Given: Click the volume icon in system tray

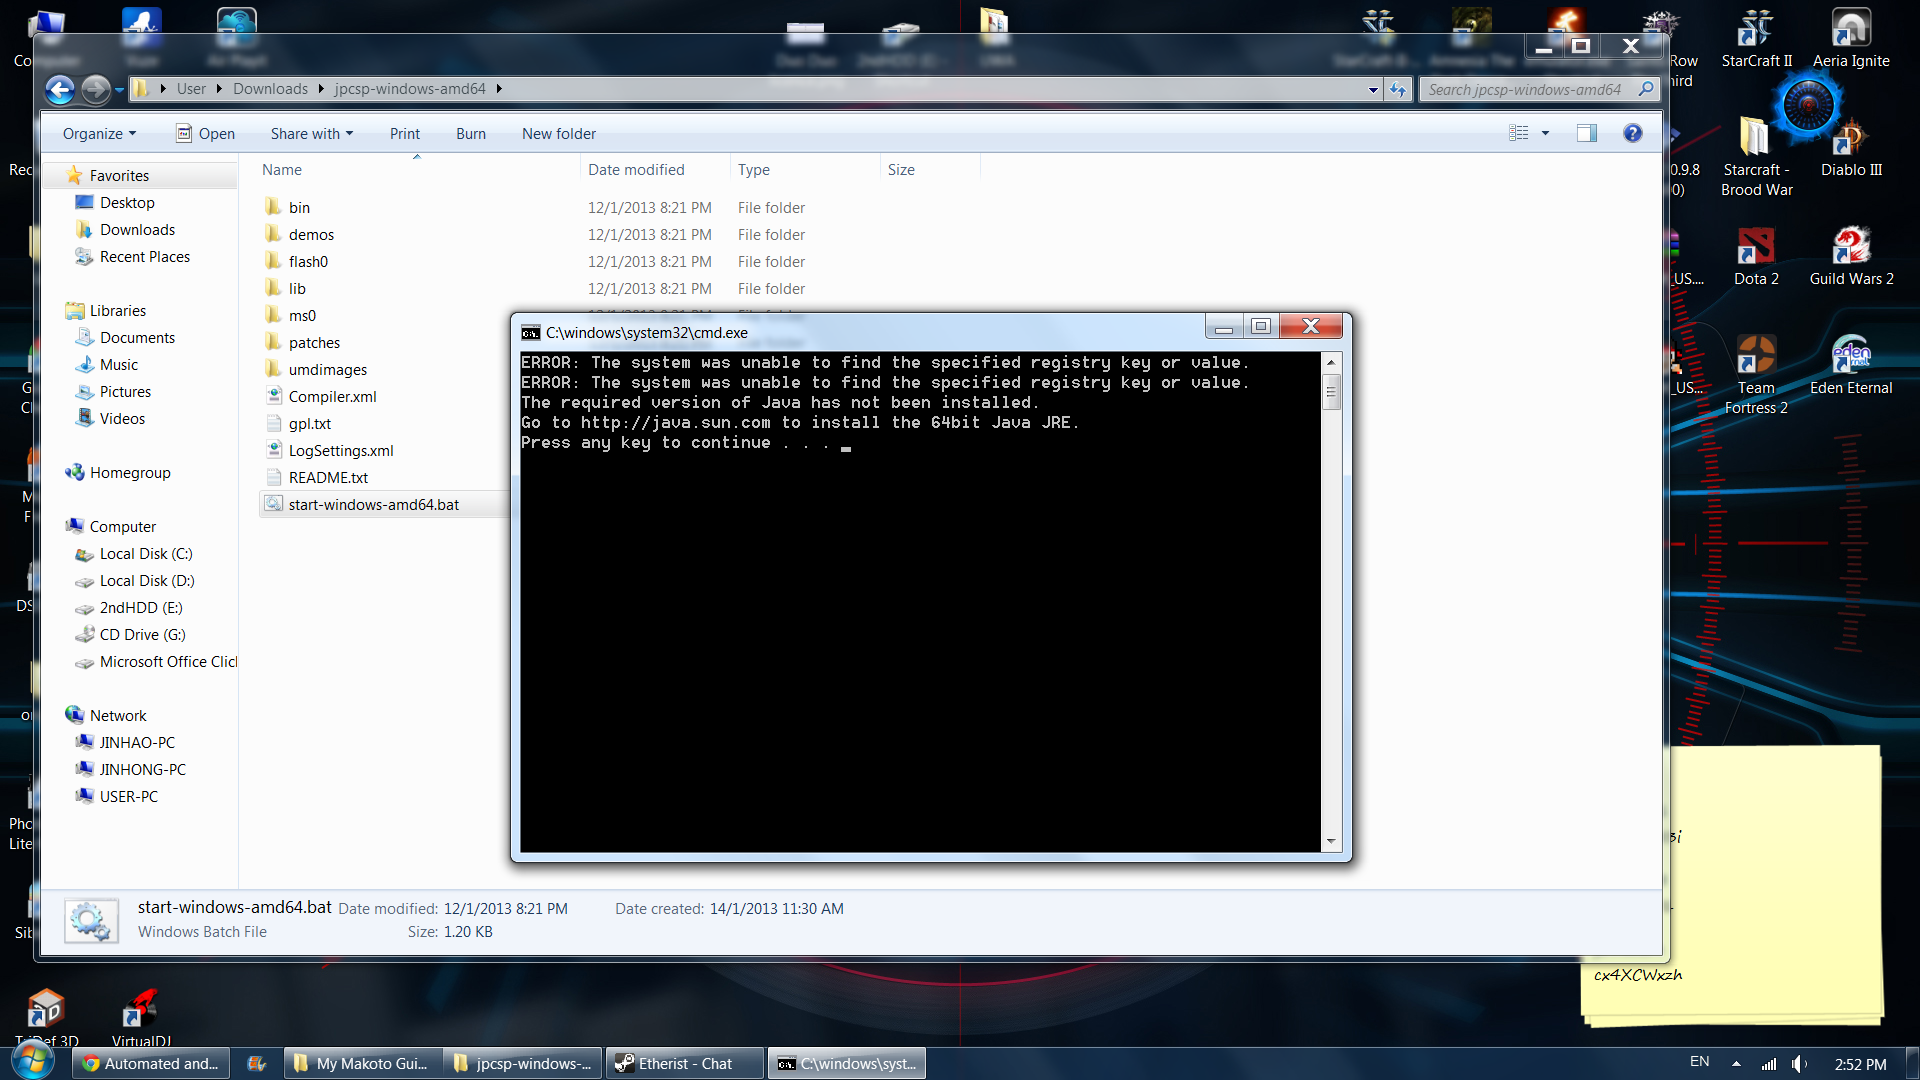Looking at the screenshot, I should click(1799, 1064).
